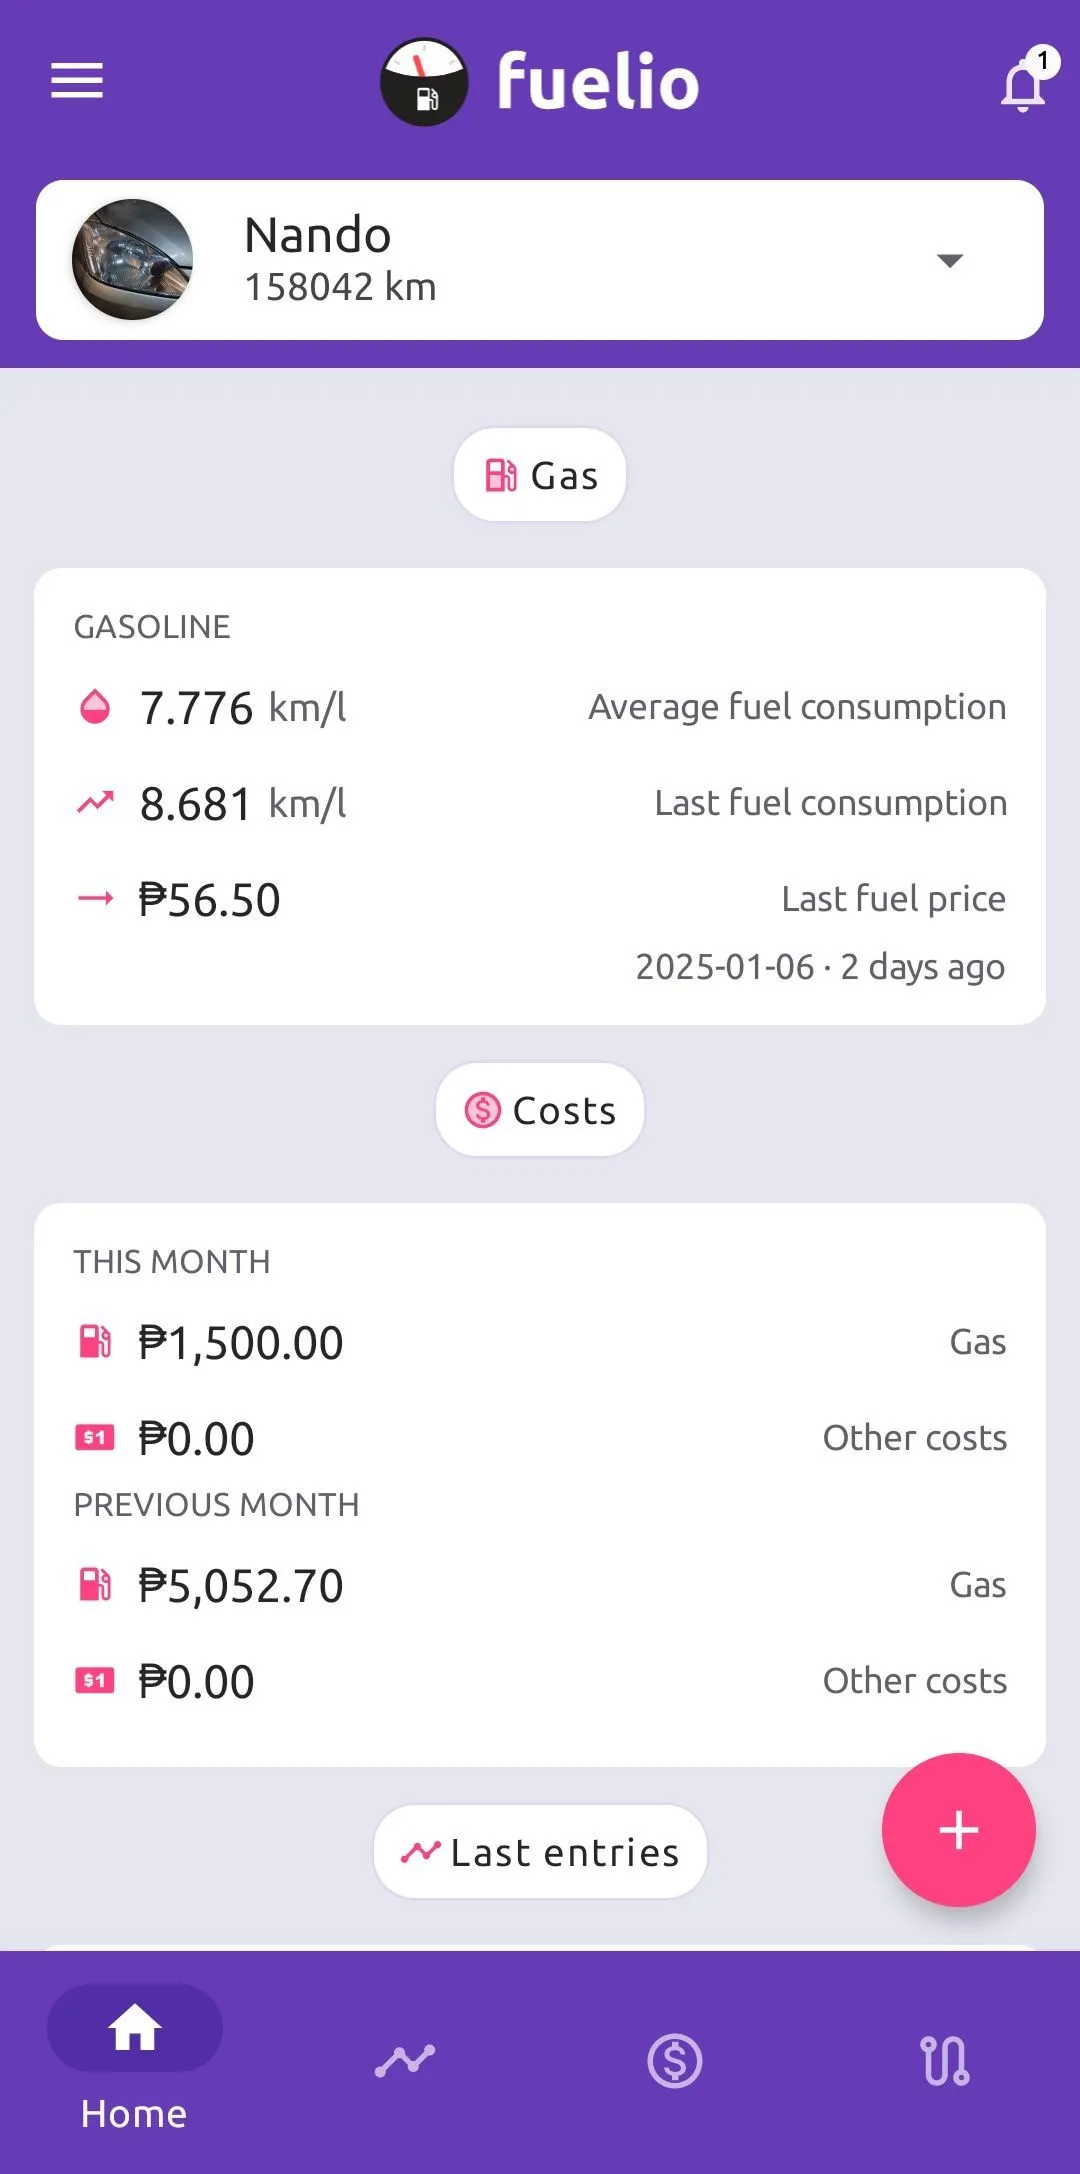Image resolution: width=1080 pixels, height=2174 pixels.
Task: Tap the last consumption trend icon
Action: (95, 803)
